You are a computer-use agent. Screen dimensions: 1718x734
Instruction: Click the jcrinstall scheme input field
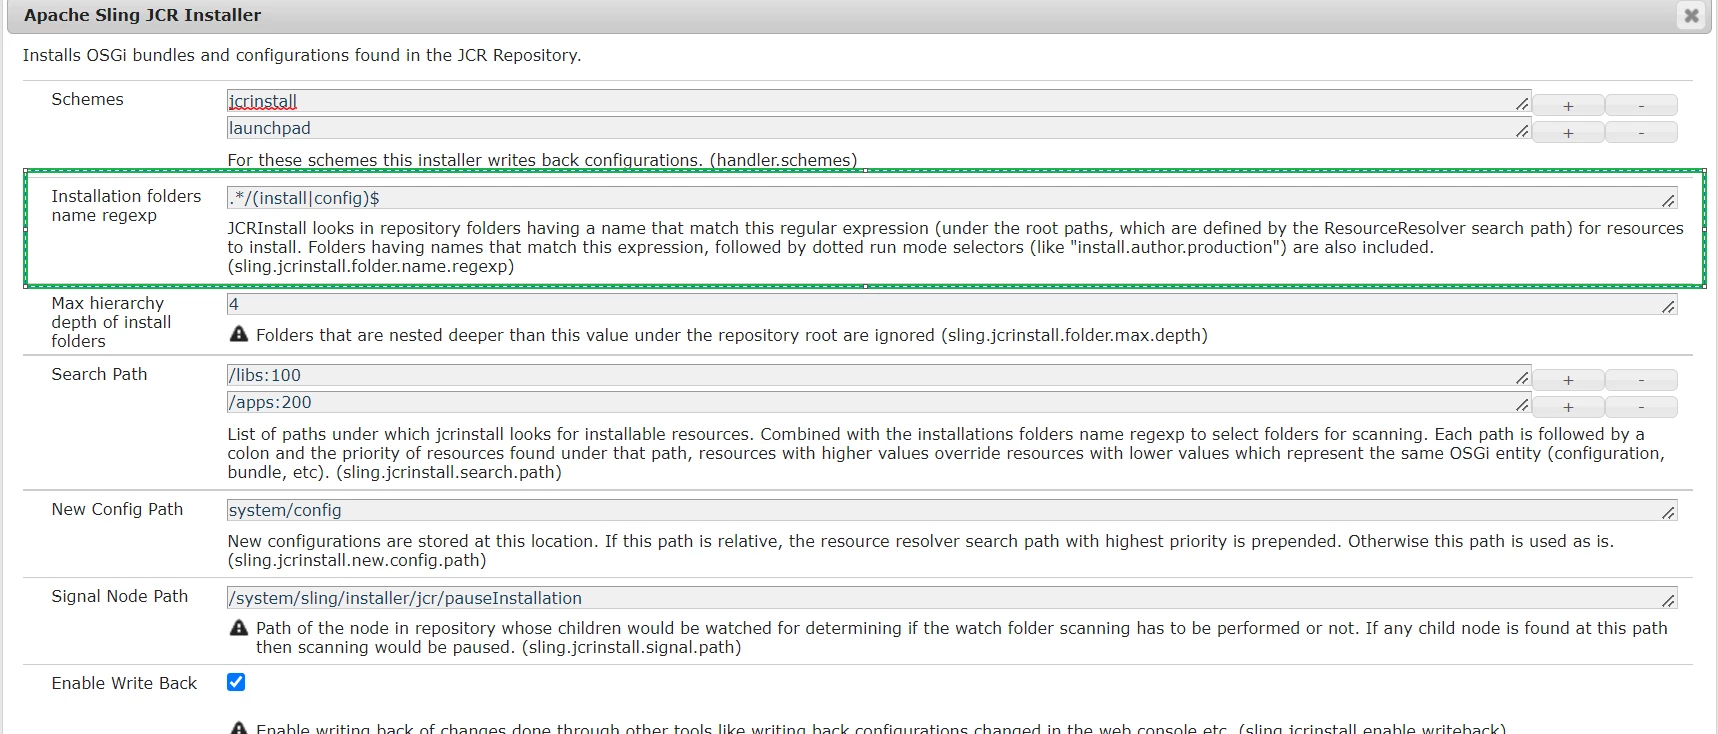click(879, 101)
